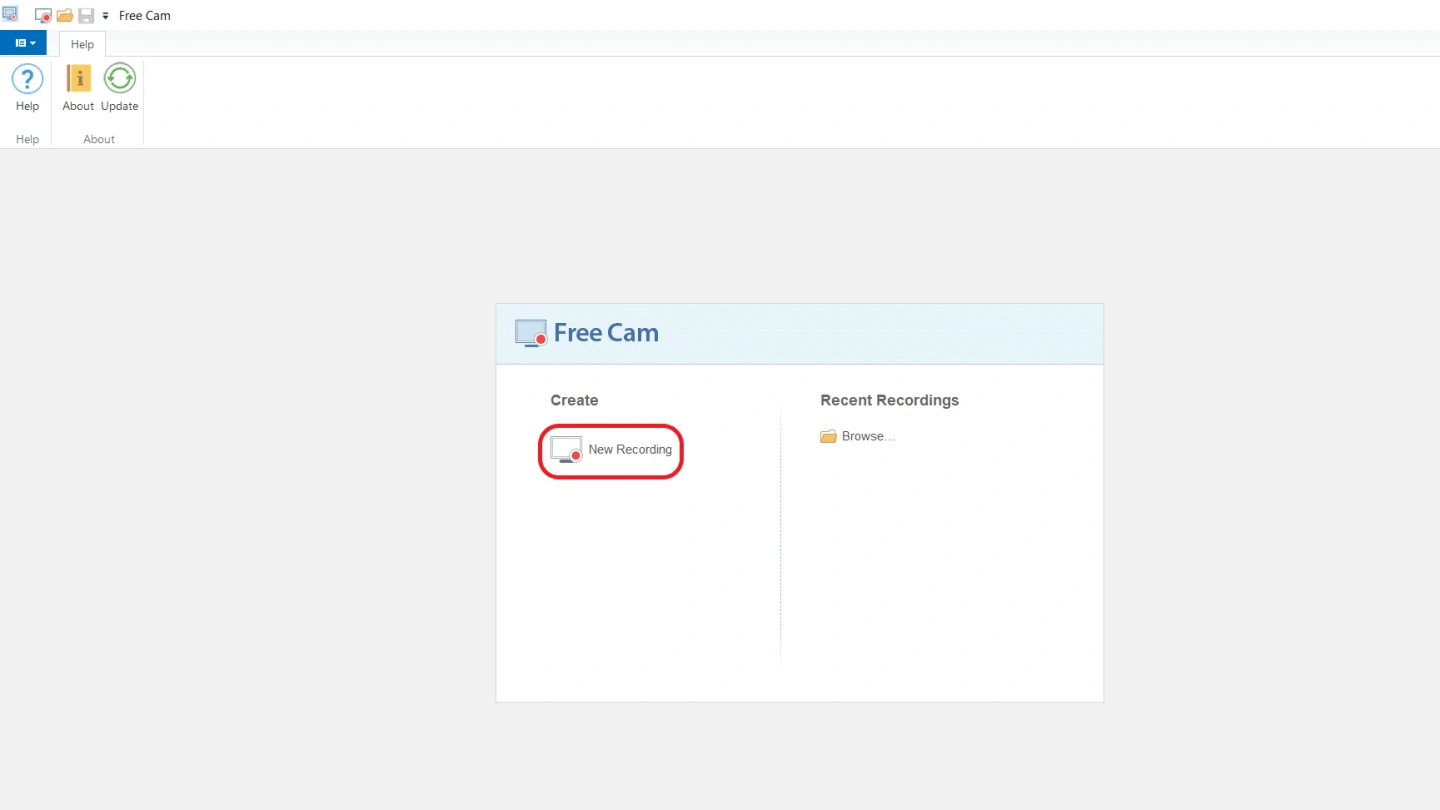Viewport: 1440px width, 810px height.
Task: Click the Update text label in ribbon
Action: pos(120,106)
